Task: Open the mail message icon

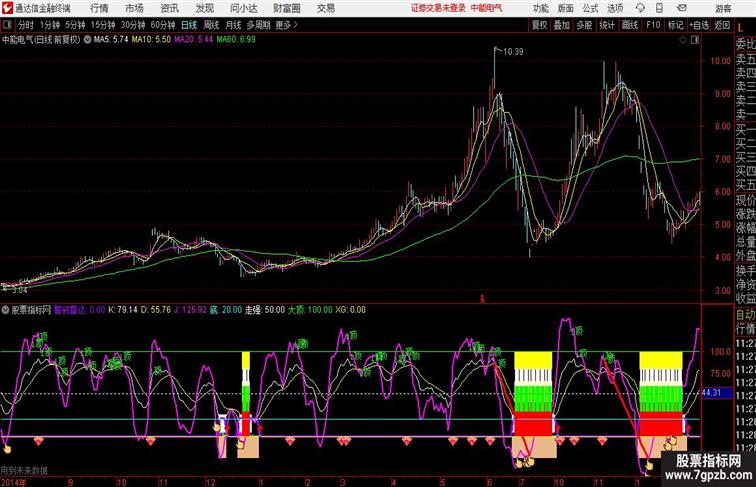Action: click(682, 8)
